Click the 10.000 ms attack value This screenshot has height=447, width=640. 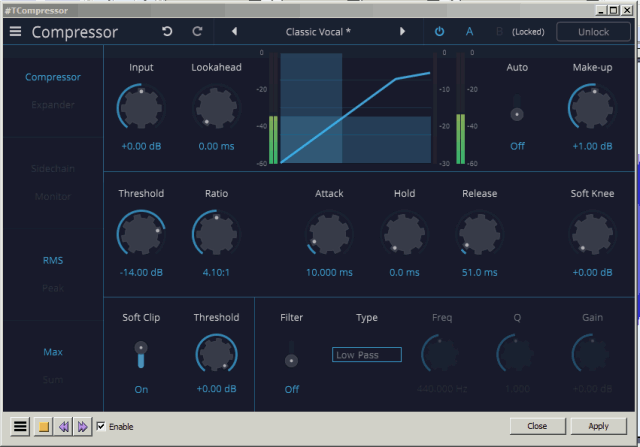pyautogui.click(x=329, y=272)
